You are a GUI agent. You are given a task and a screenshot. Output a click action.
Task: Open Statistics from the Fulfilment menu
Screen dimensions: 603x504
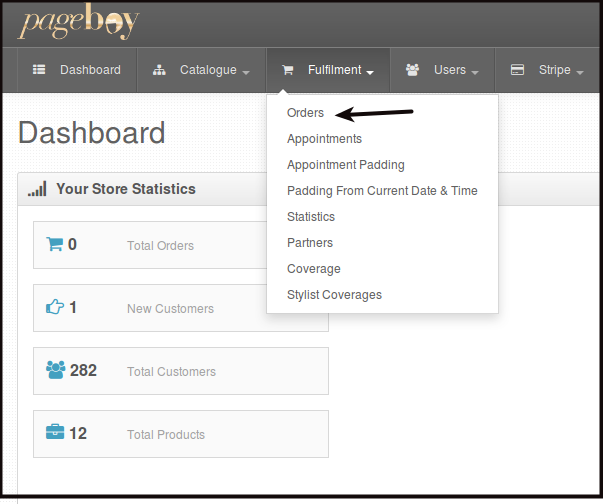coord(311,217)
